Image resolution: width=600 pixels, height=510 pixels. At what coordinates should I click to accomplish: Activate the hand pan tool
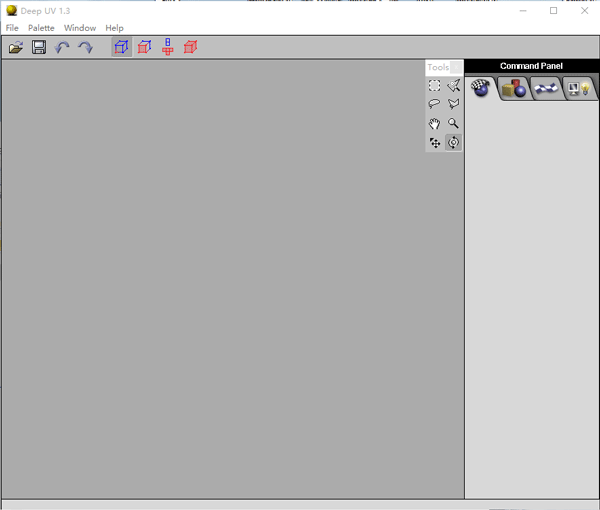point(434,123)
